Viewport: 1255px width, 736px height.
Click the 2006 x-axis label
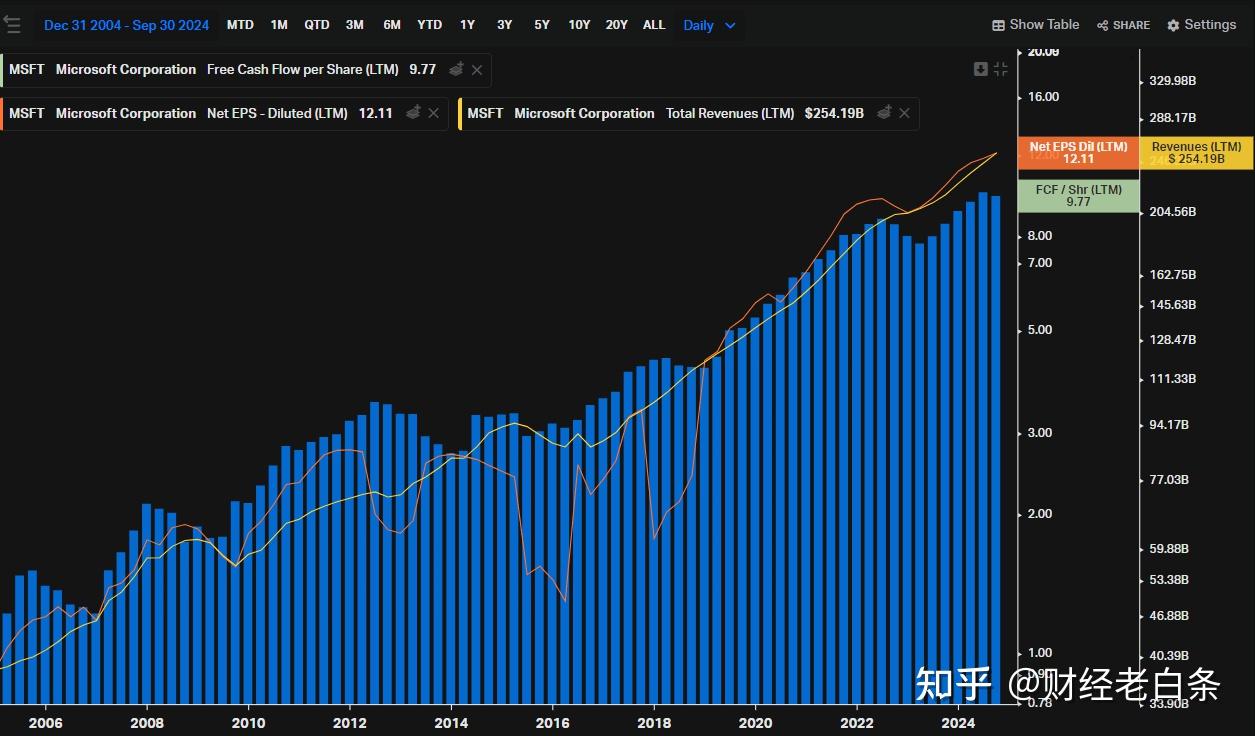pos(46,723)
